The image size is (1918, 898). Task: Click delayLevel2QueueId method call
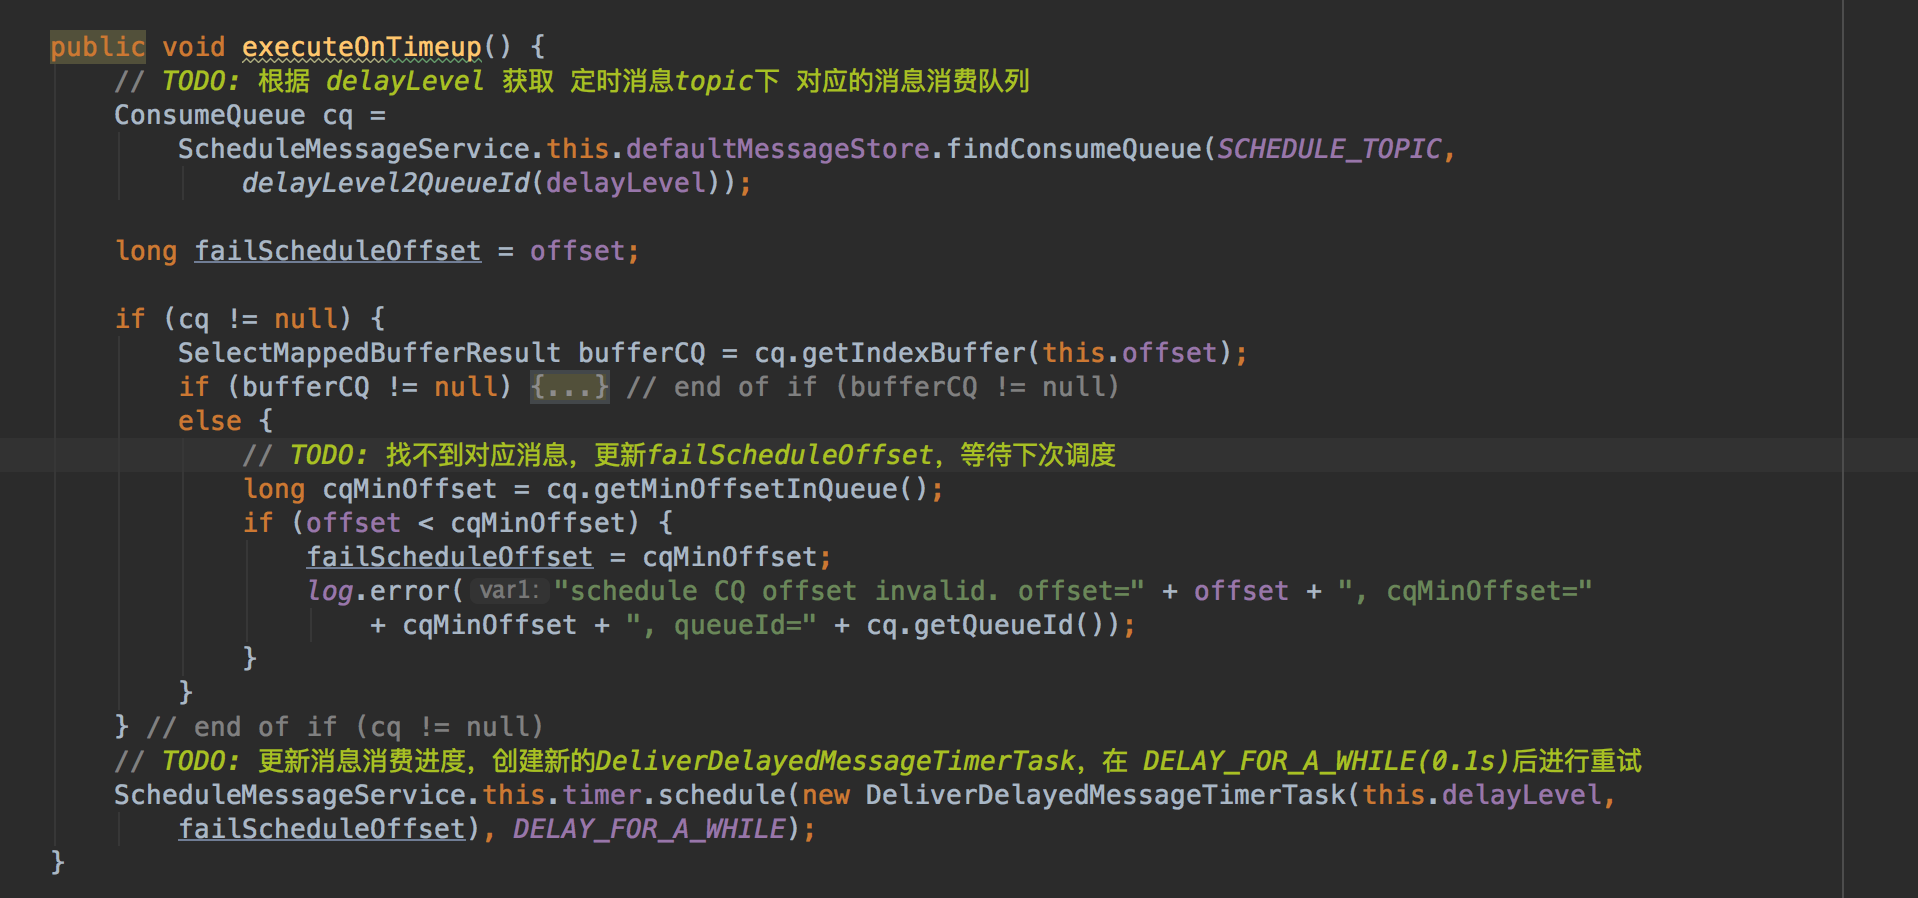[385, 183]
